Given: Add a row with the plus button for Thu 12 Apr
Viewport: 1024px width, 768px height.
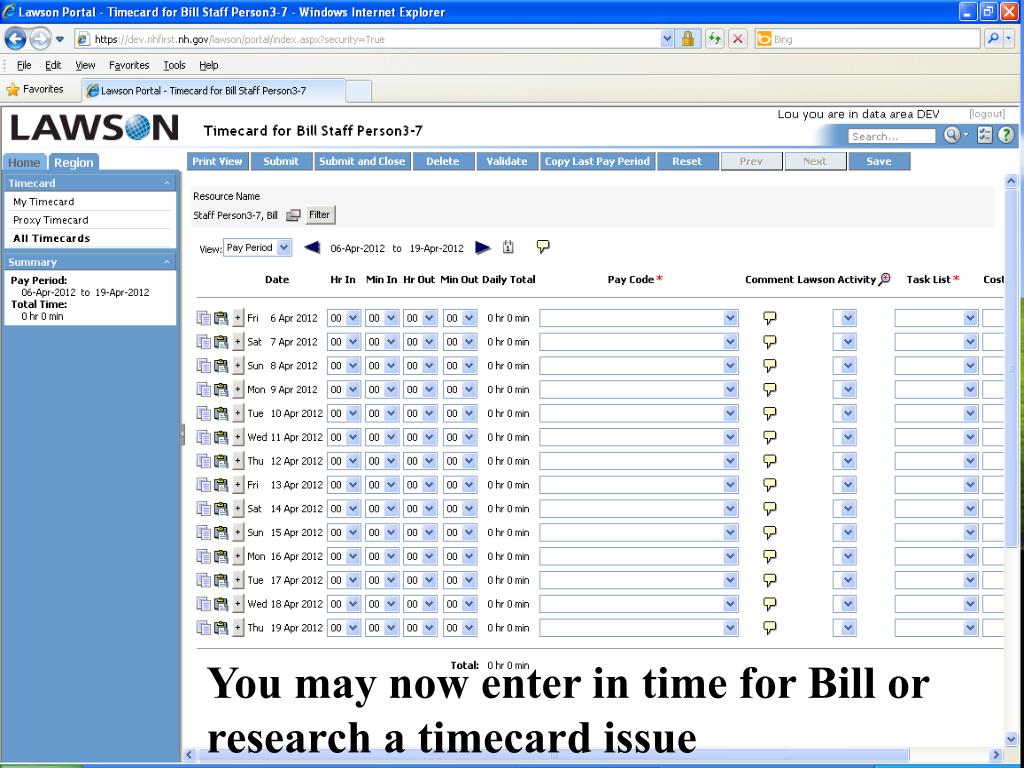Looking at the screenshot, I should coord(238,461).
